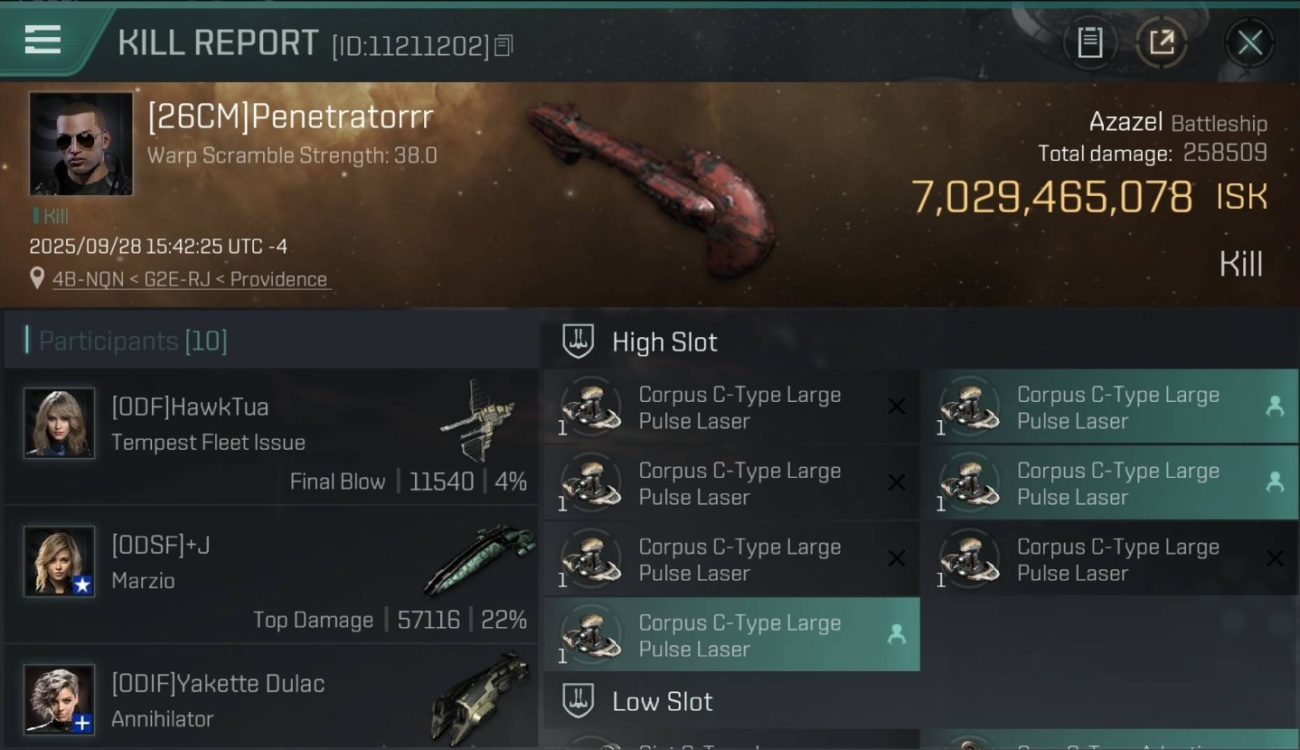
Task: Click the clipboard report icon
Action: pyautogui.click(x=1090, y=43)
